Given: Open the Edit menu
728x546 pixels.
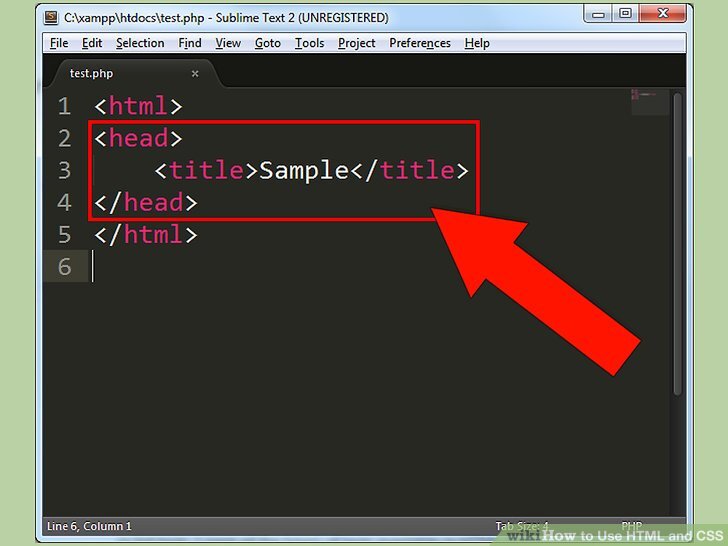Looking at the screenshot, I should coord(92,43).
